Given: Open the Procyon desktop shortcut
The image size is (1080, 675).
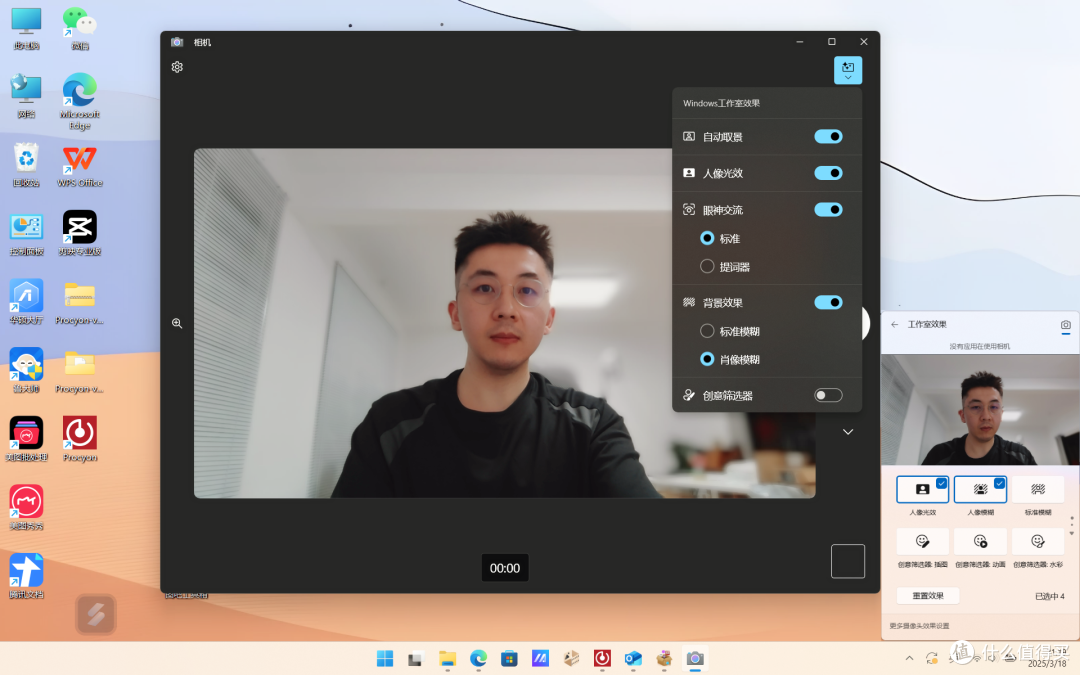Looking at the screenshot, I should pyautogui.click(x=80, y=439).
